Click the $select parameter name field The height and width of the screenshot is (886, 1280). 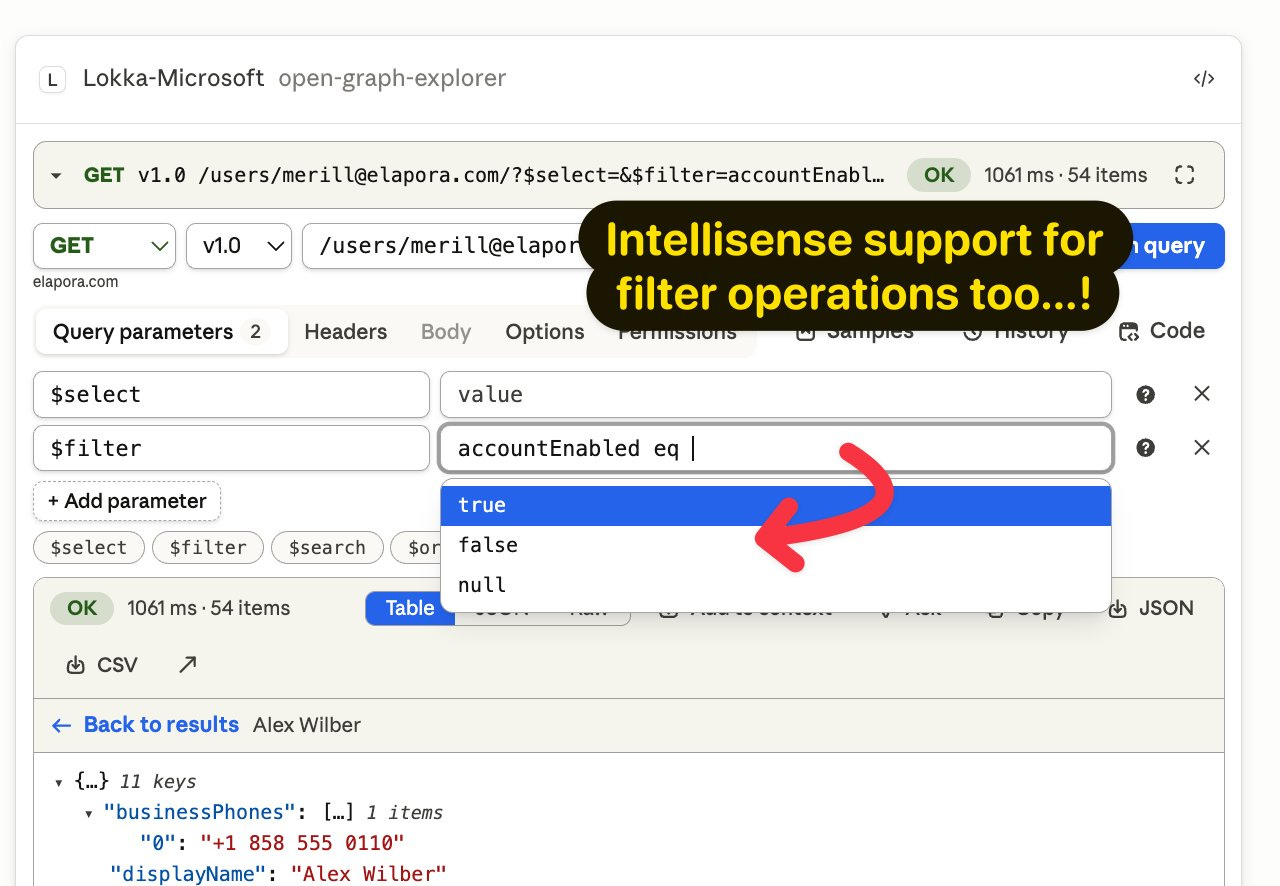(231, 394)
